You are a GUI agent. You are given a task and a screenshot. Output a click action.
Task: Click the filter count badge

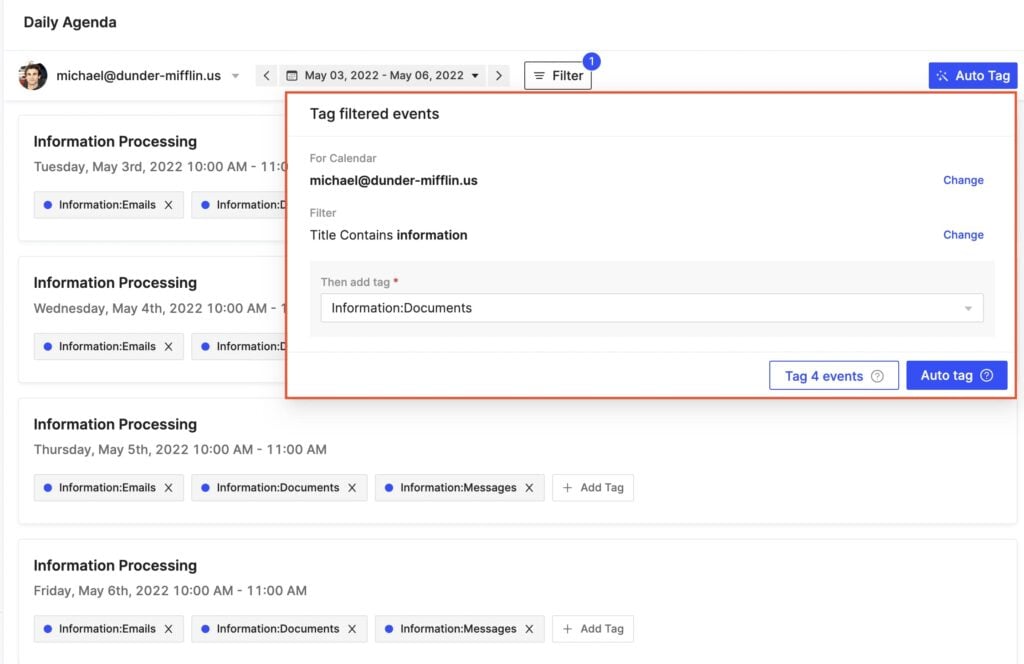pyautogui.click(x=591, y=61)
